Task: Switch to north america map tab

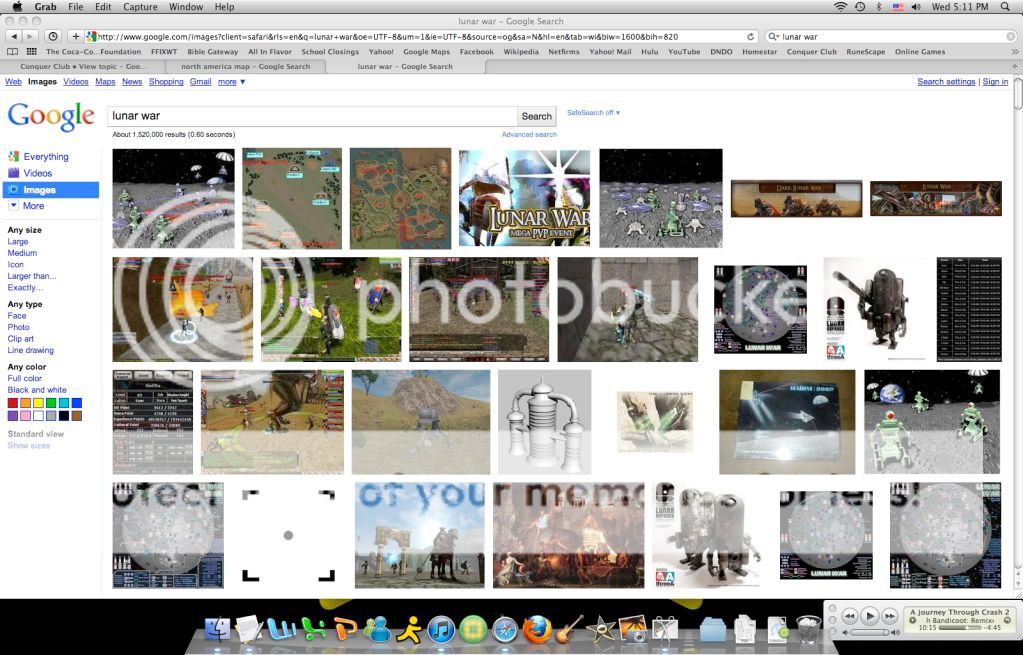Action: click(x=245, y=66)
